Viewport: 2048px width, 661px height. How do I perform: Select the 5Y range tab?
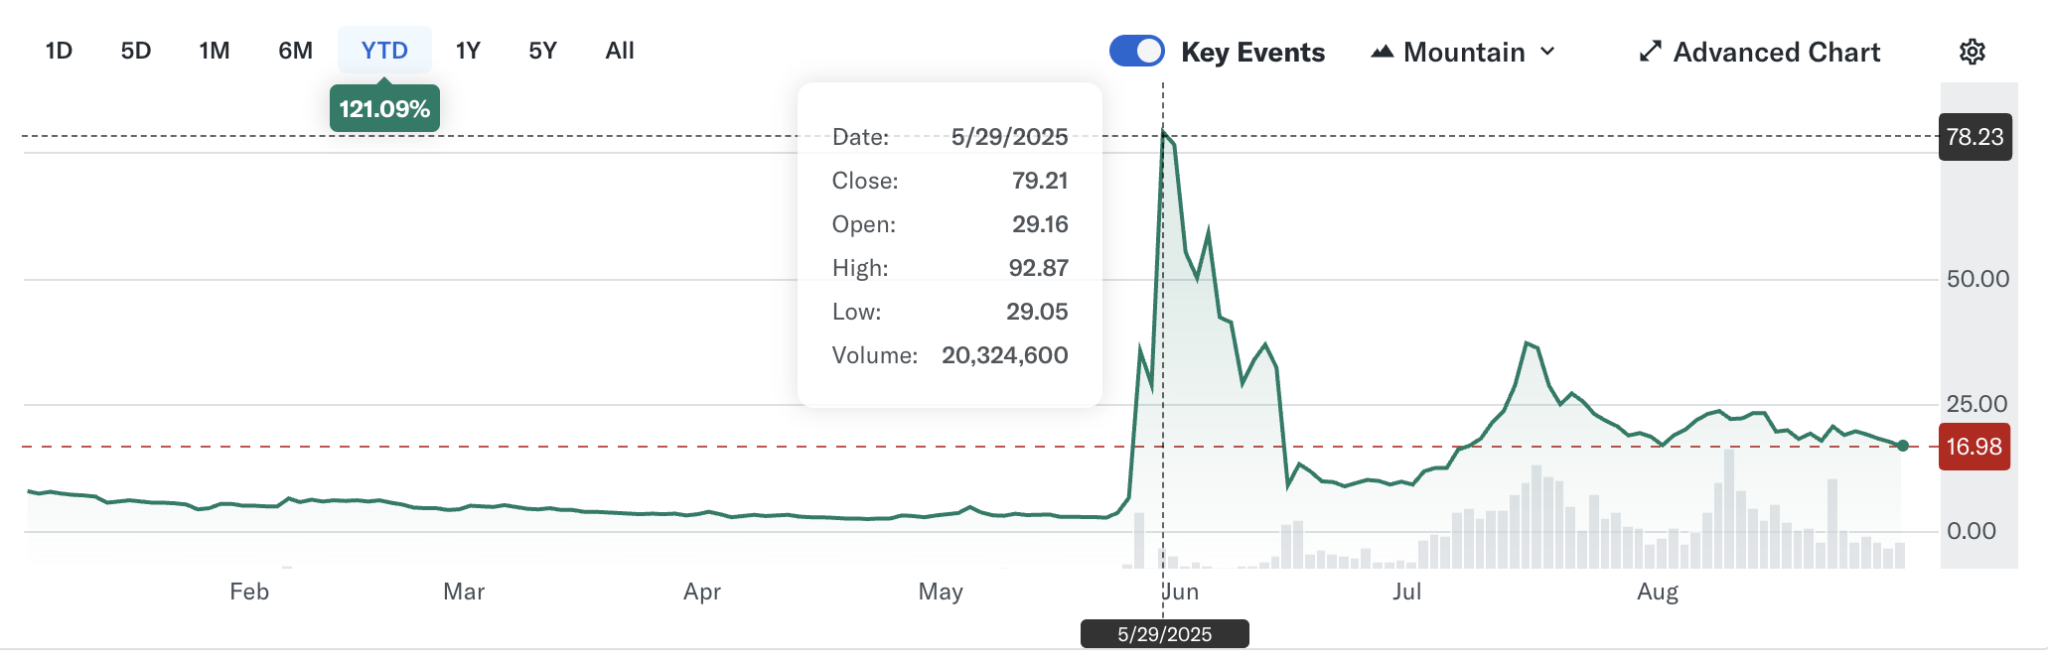click(541, 50)
